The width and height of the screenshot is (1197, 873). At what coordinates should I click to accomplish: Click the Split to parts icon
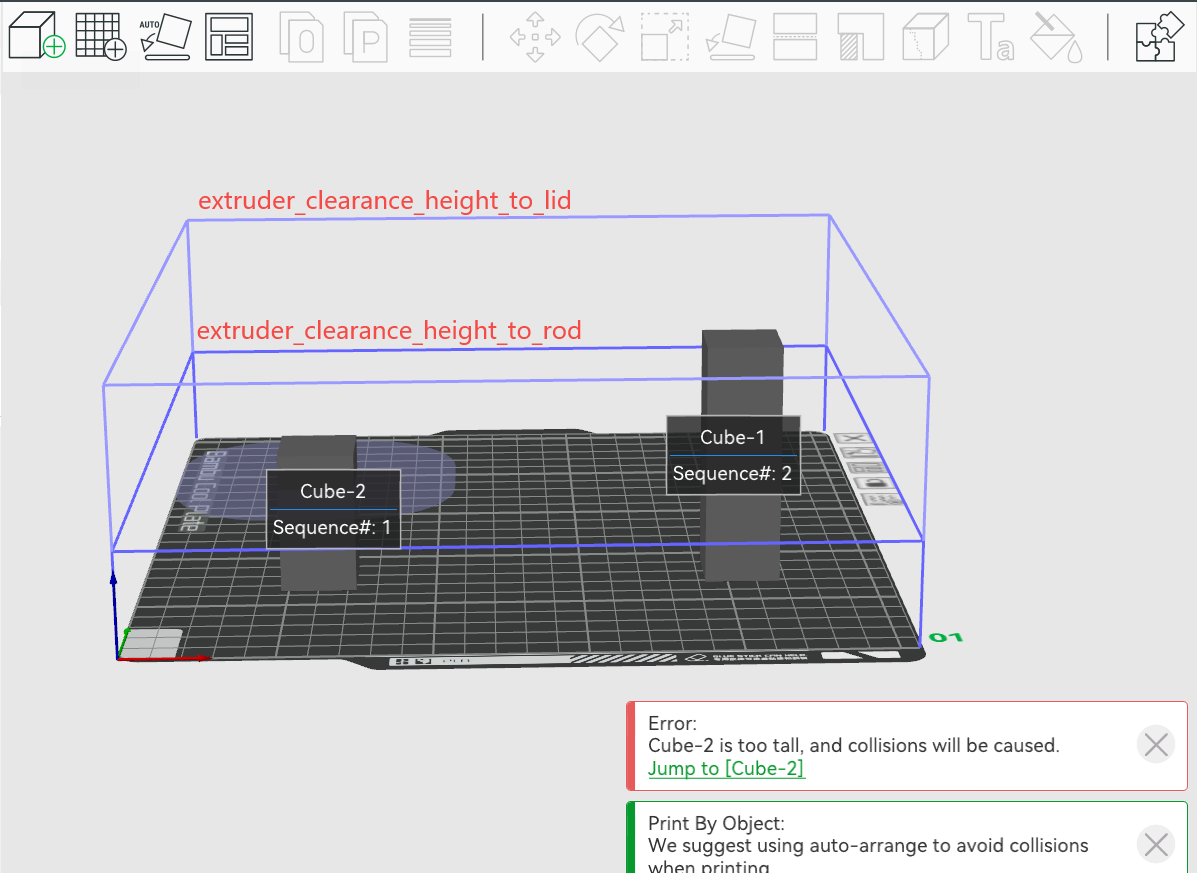366,37
